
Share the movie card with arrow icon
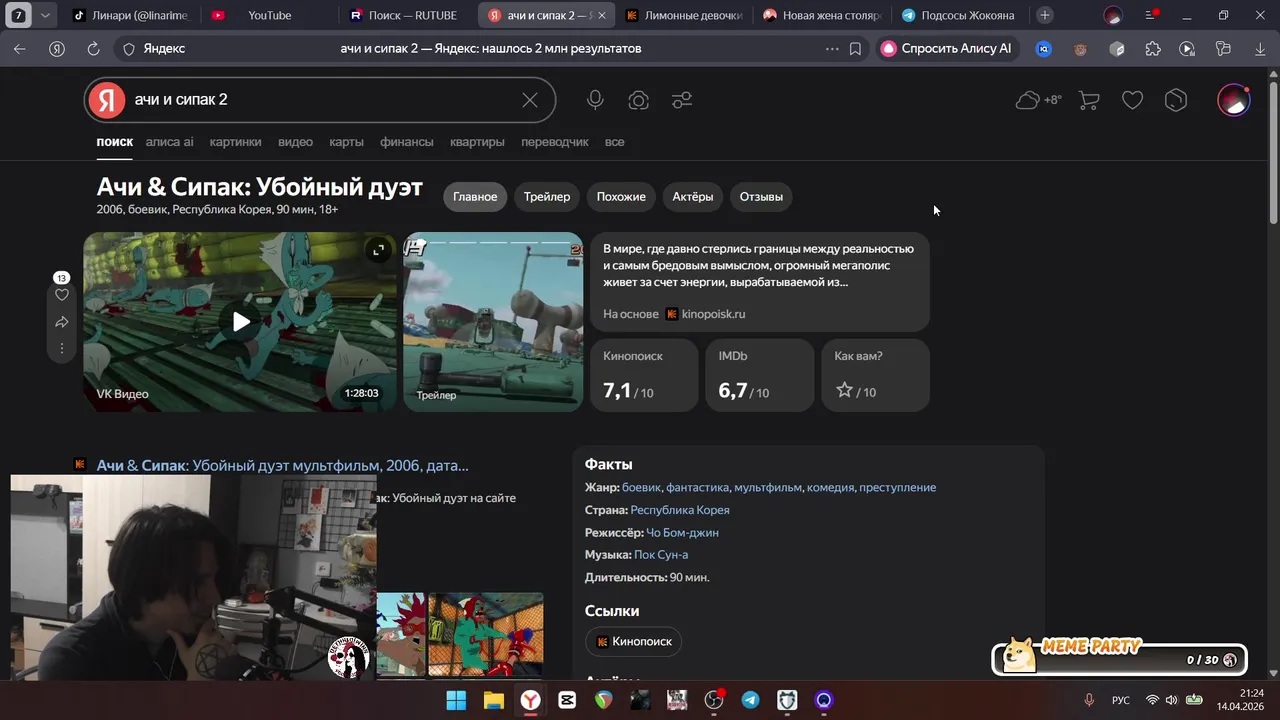coord(62,322)
